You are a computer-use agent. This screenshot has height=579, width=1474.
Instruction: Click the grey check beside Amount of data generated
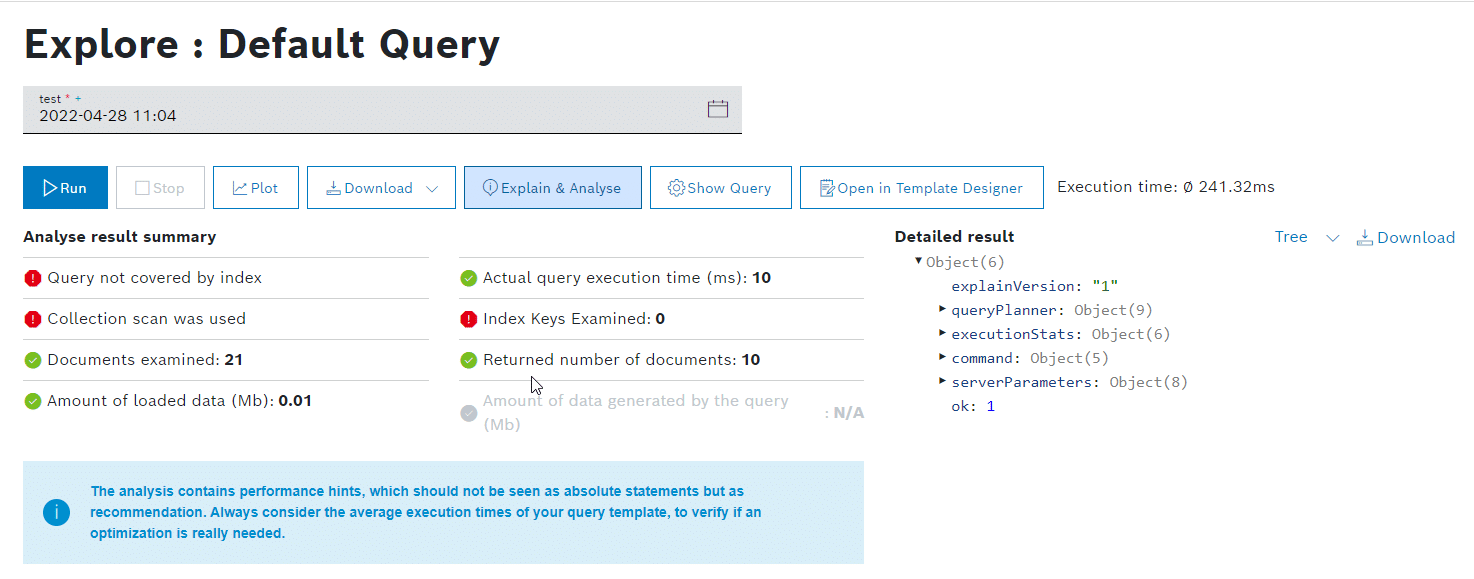click(468, 412)
